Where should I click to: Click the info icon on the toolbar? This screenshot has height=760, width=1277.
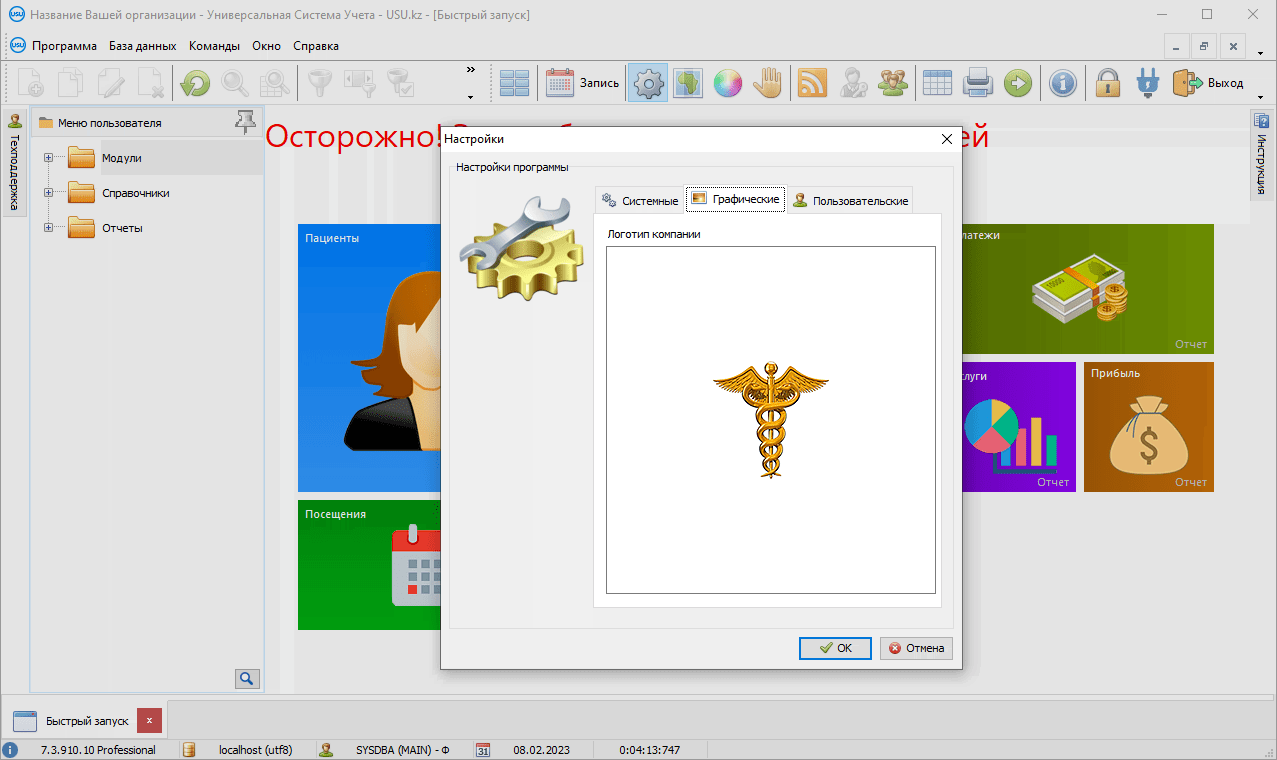coord(1062,82)
